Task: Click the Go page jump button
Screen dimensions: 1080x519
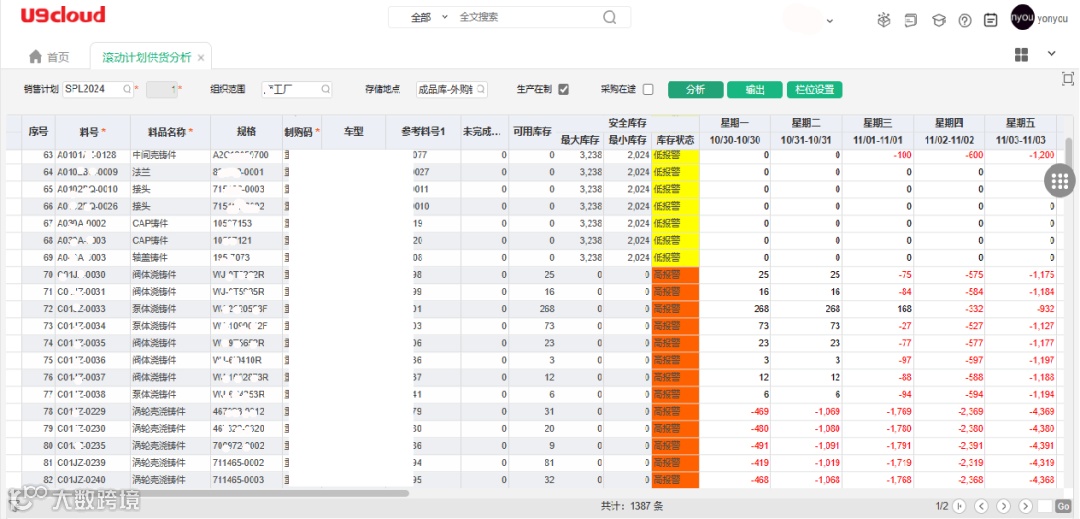Action: [1063, 506]
